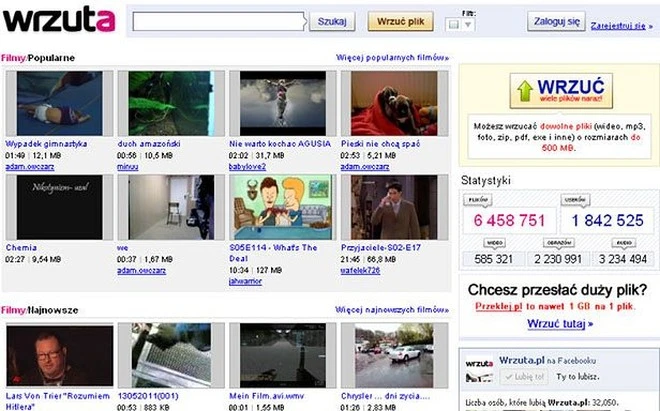Open uploader profile babylove2

250,166
